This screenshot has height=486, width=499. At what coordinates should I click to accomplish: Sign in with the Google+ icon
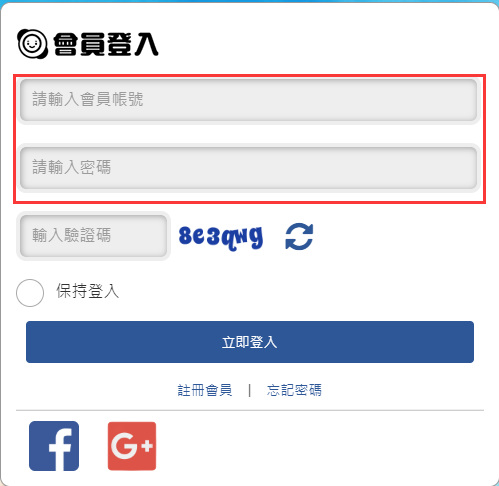click(132, 446)
